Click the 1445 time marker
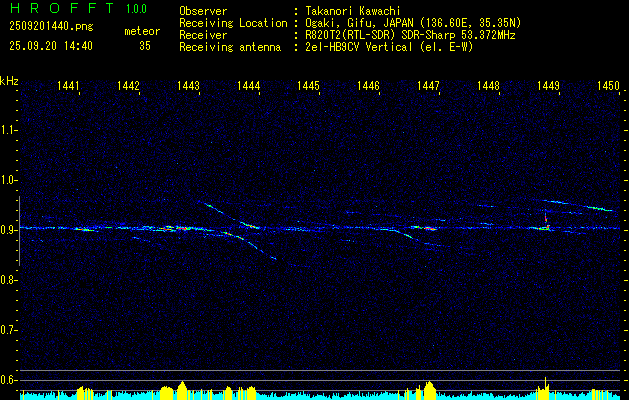Screen dimensions: 629x400 [x=308, y=85]
